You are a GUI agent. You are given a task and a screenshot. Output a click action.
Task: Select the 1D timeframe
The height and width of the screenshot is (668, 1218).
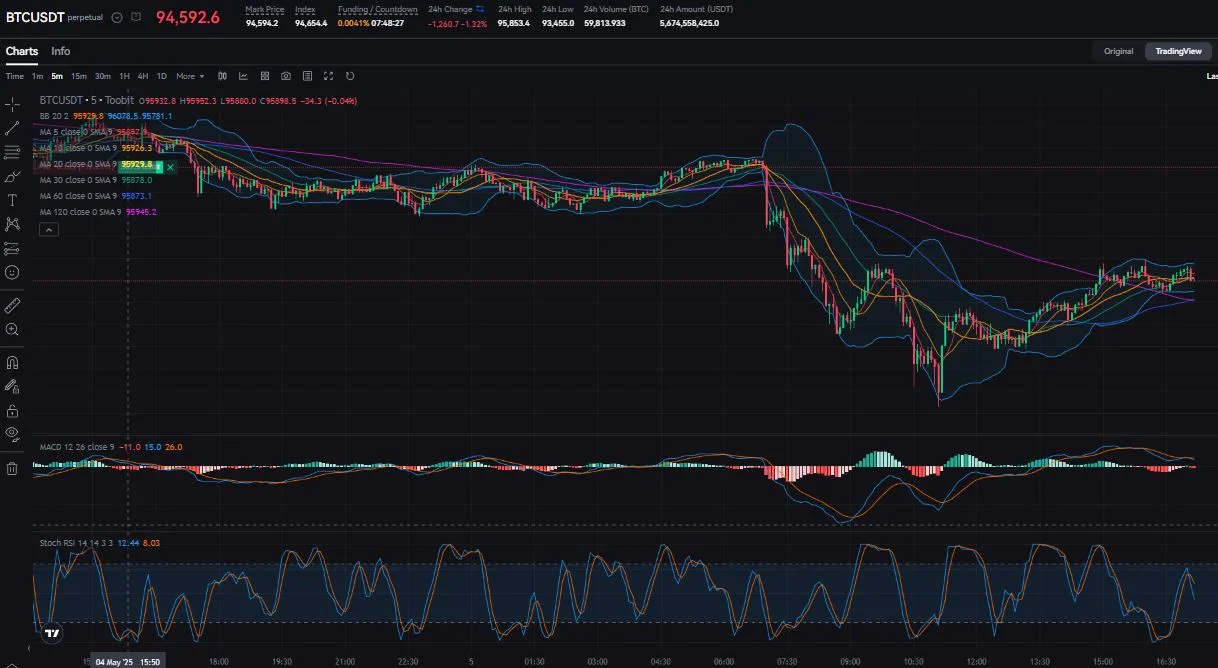(161, 76)
